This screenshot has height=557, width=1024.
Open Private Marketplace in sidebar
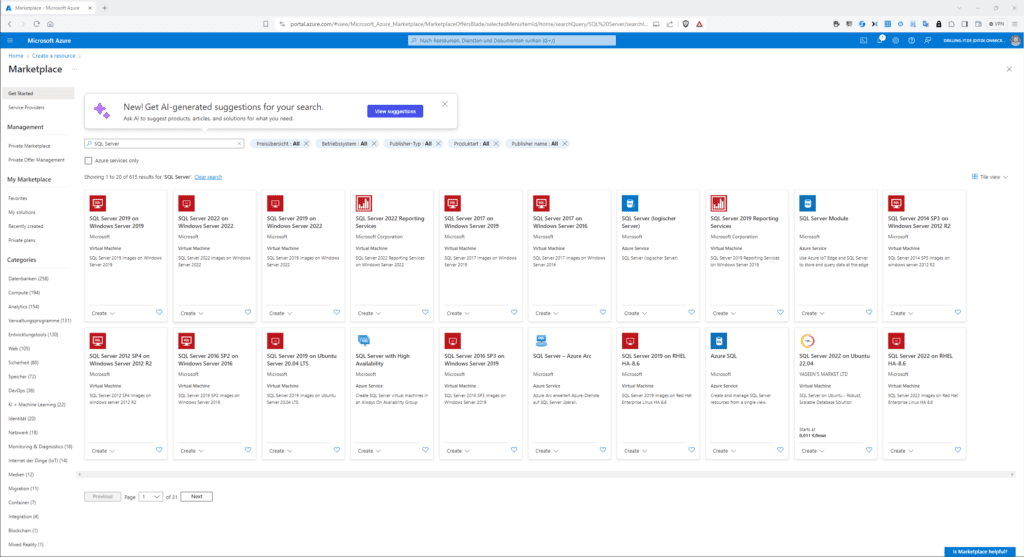pos(29,146)
